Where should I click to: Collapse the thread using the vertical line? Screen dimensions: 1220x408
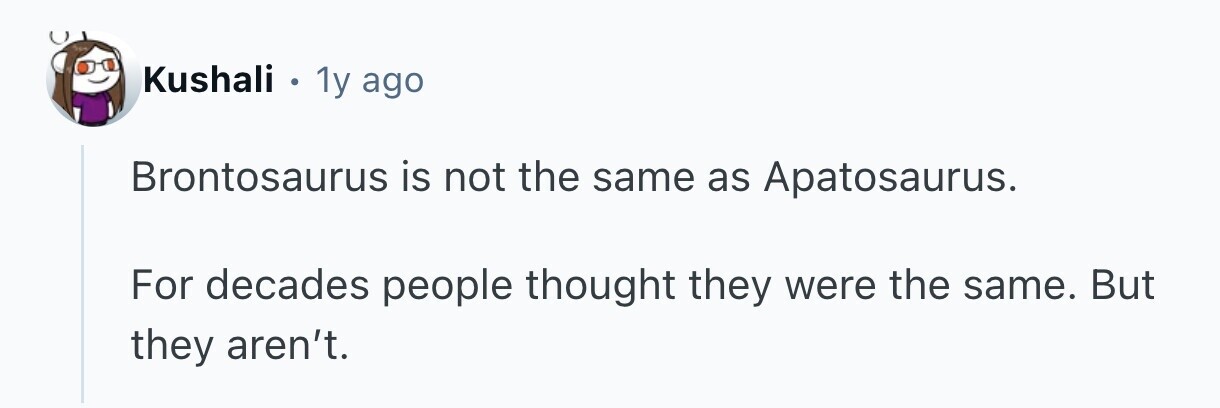click(x=83, y=272)
